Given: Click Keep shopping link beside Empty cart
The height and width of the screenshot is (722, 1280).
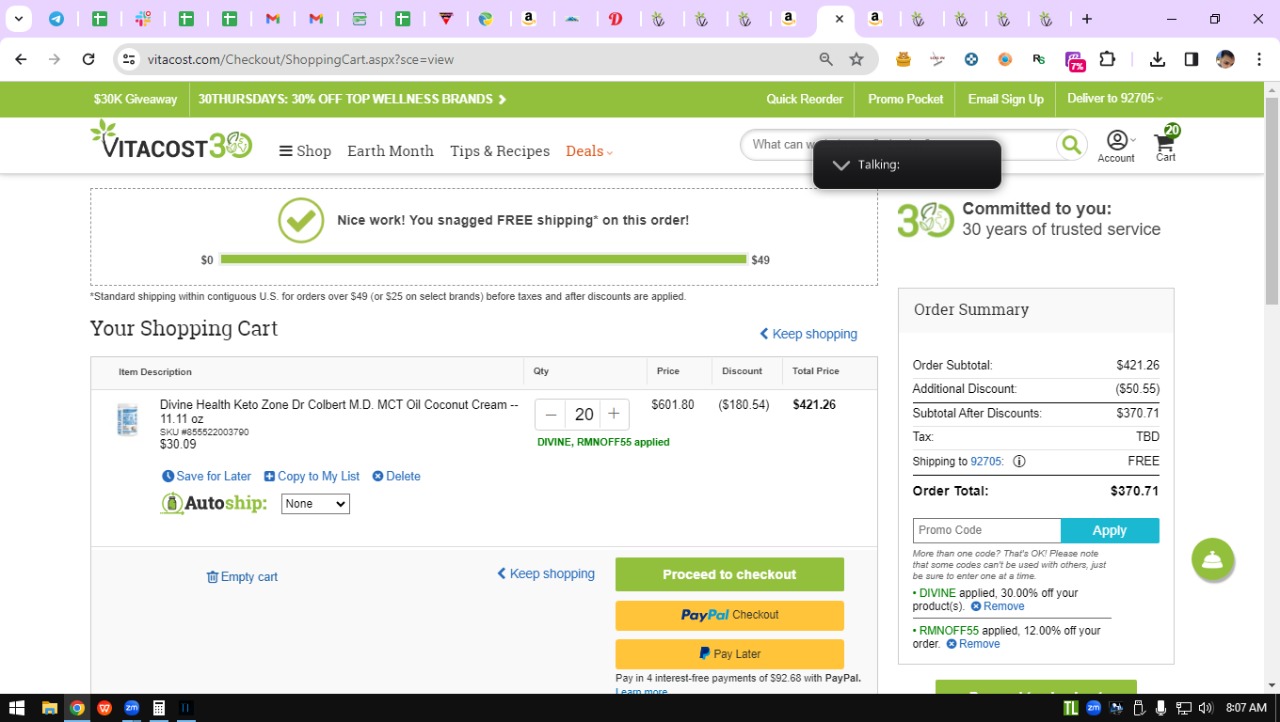Looking at the screenshot, I should coord(546,574).
